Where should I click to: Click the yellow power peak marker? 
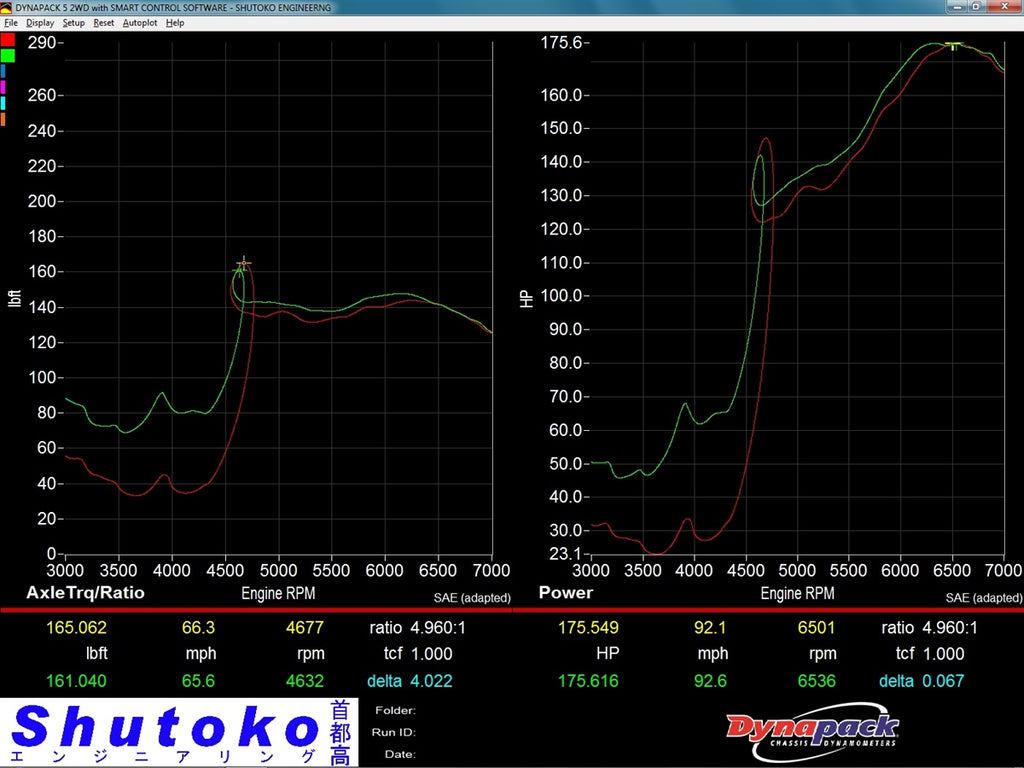[954, 46]
